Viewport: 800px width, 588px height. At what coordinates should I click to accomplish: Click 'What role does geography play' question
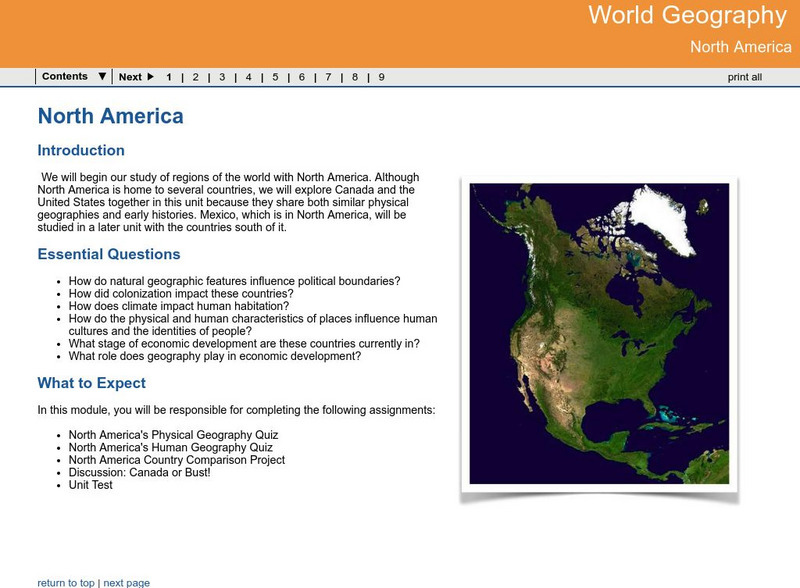click(x=215, y=356)
